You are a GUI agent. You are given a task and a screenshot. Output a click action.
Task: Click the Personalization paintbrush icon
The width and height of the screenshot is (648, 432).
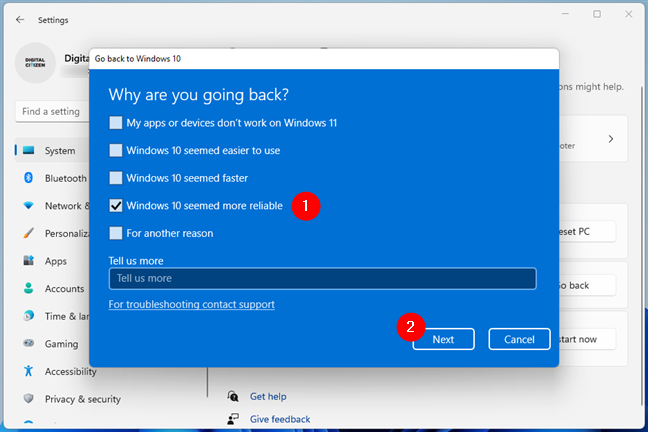29,233
